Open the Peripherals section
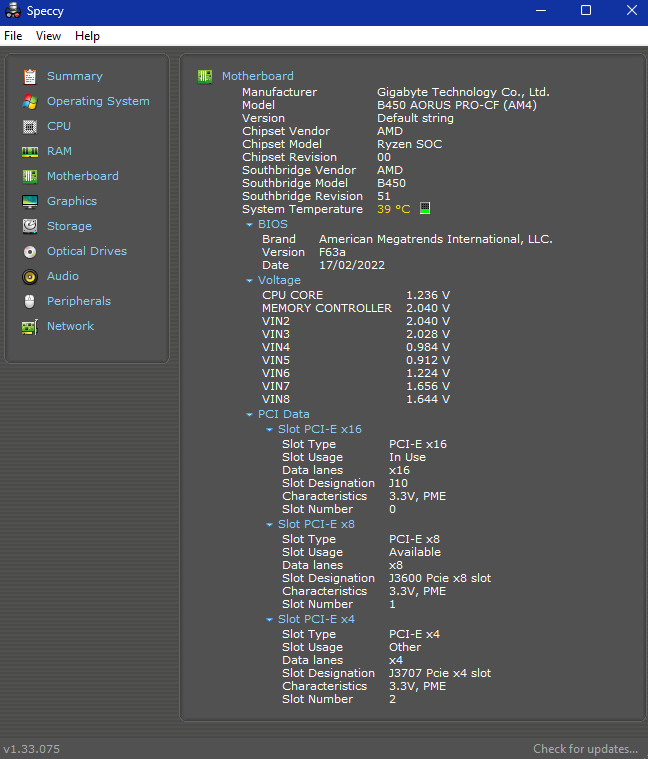The width and height of the screenshot is (648, 759). (78, 301)
